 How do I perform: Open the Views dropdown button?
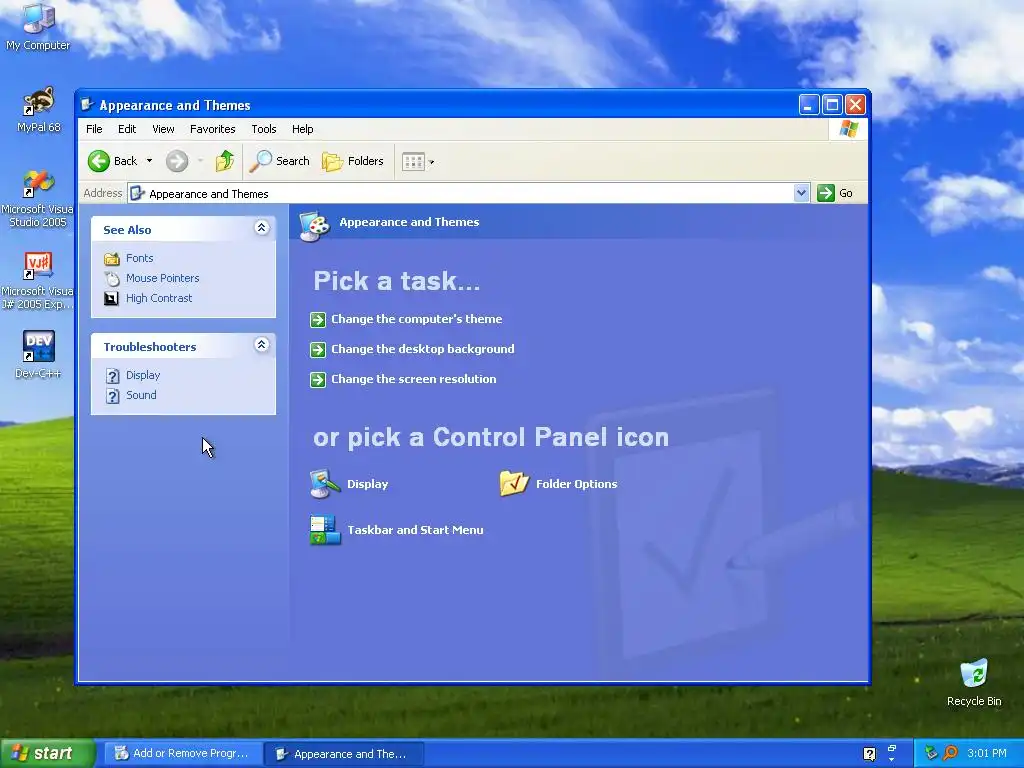pyautogui.click(x=418, y=161)
